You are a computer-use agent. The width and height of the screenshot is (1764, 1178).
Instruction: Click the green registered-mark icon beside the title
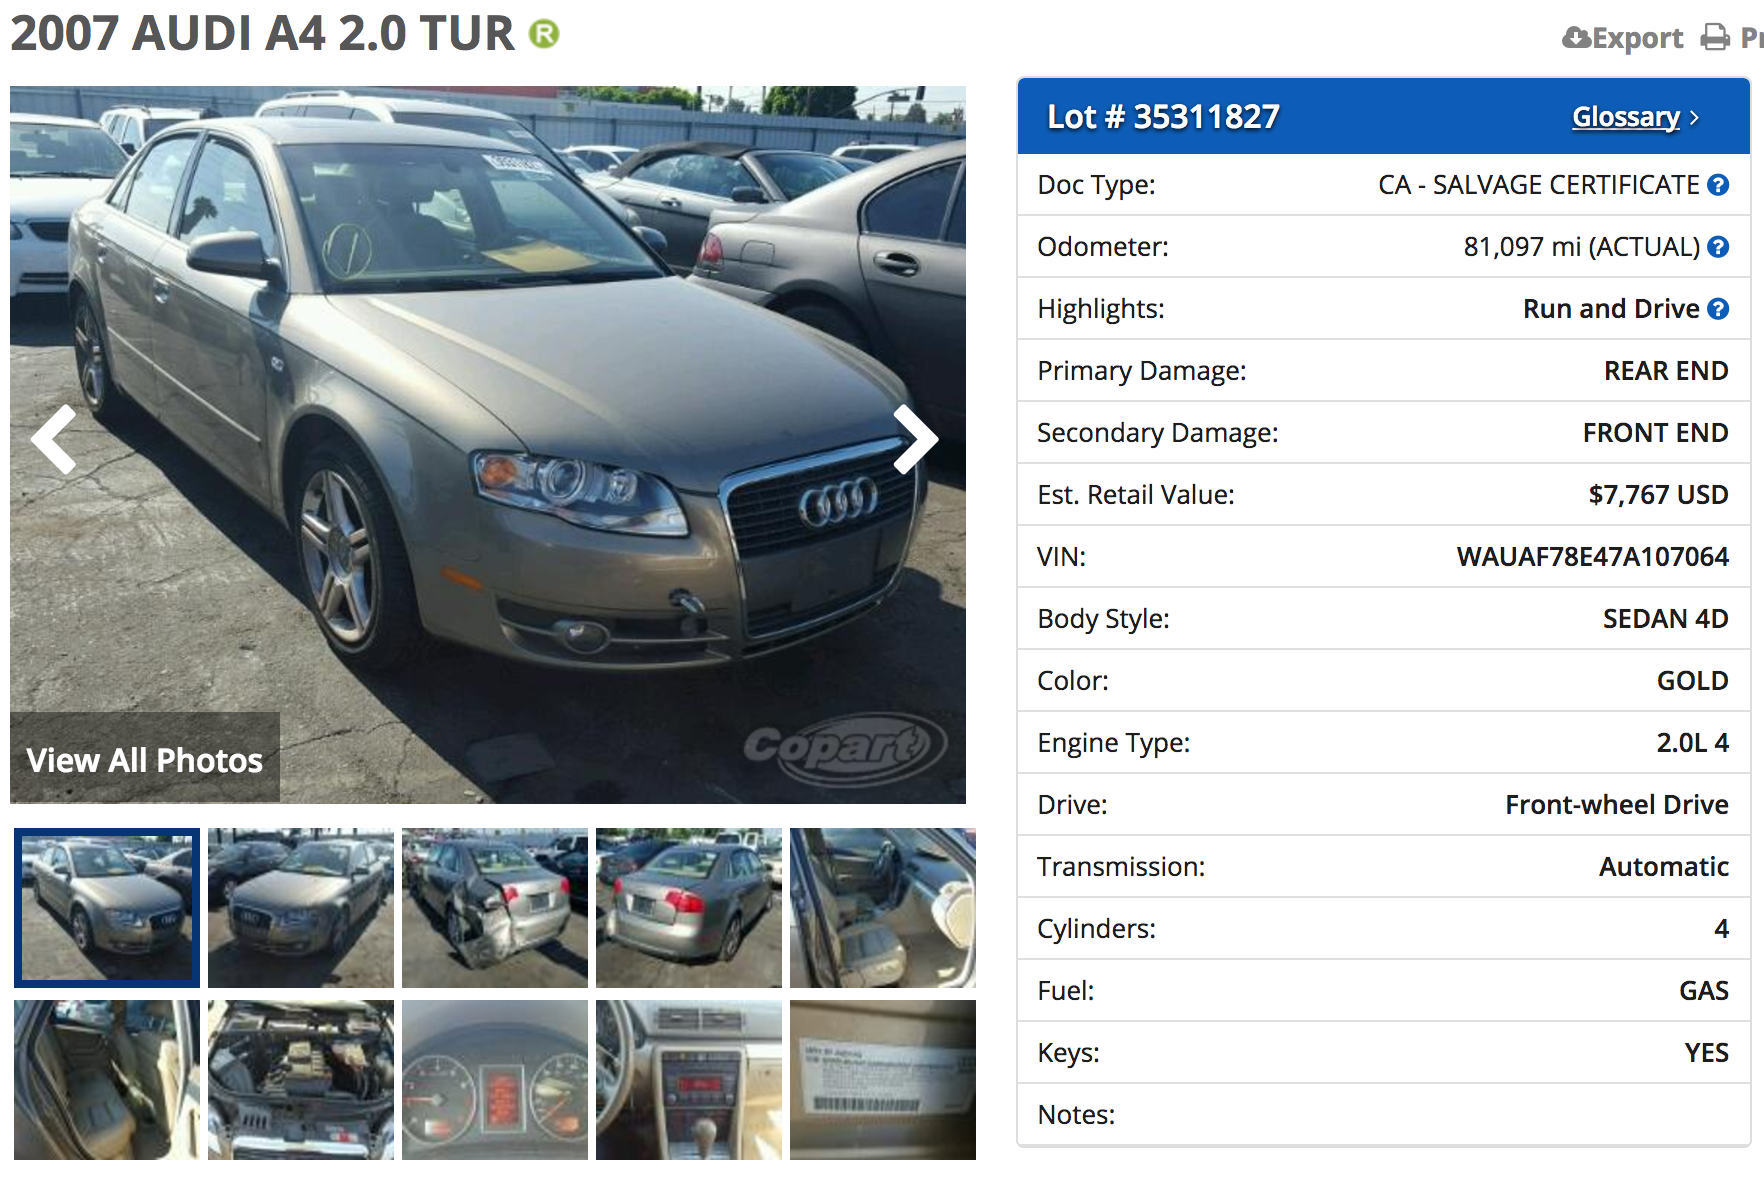[544, 35]
